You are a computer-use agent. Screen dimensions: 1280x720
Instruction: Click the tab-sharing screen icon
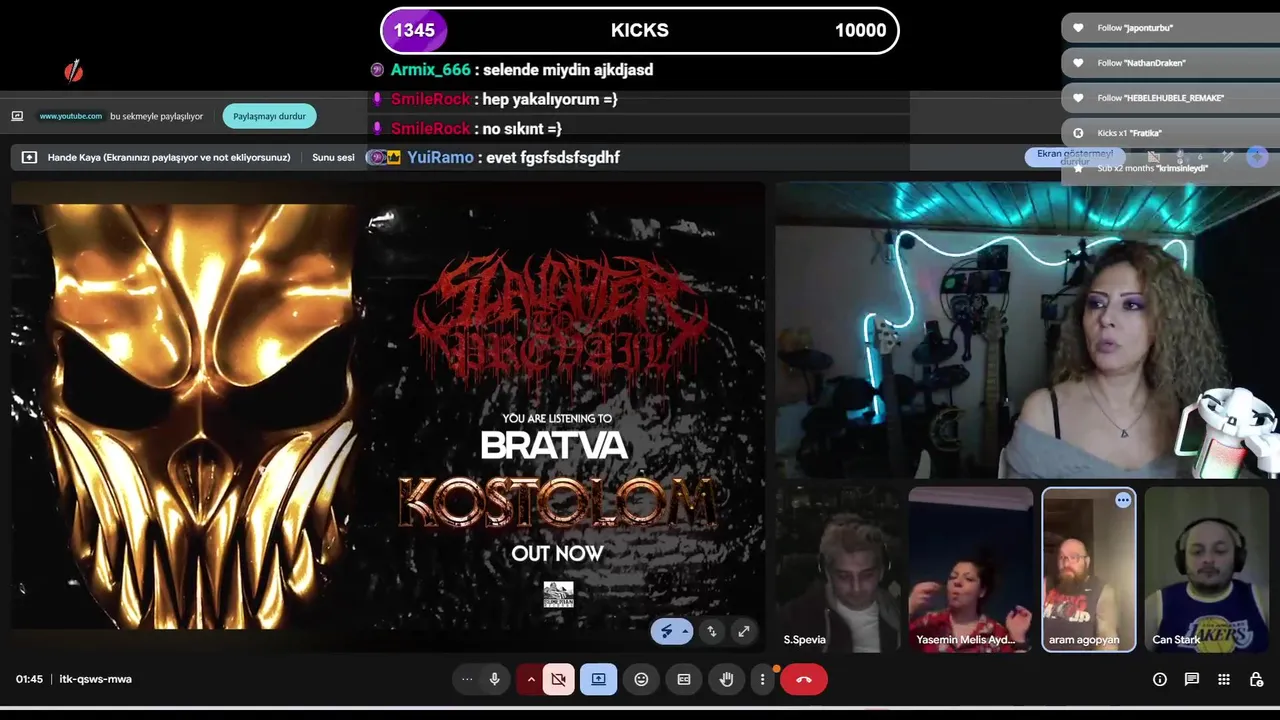pos(17,116)
